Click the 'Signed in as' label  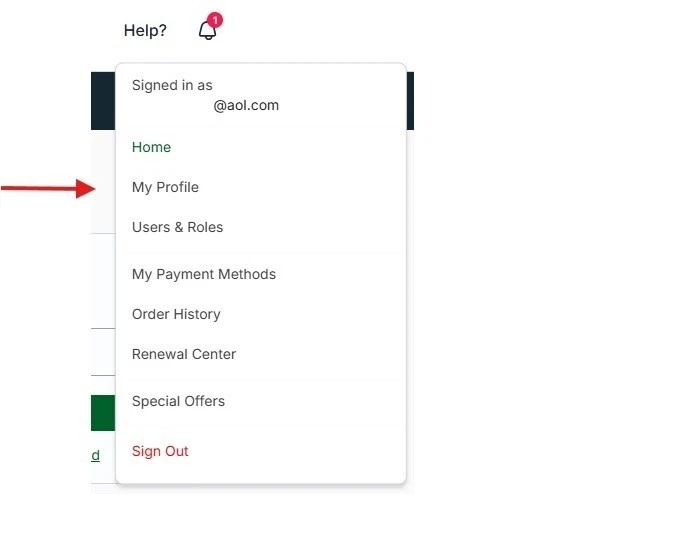coord(172,85)
